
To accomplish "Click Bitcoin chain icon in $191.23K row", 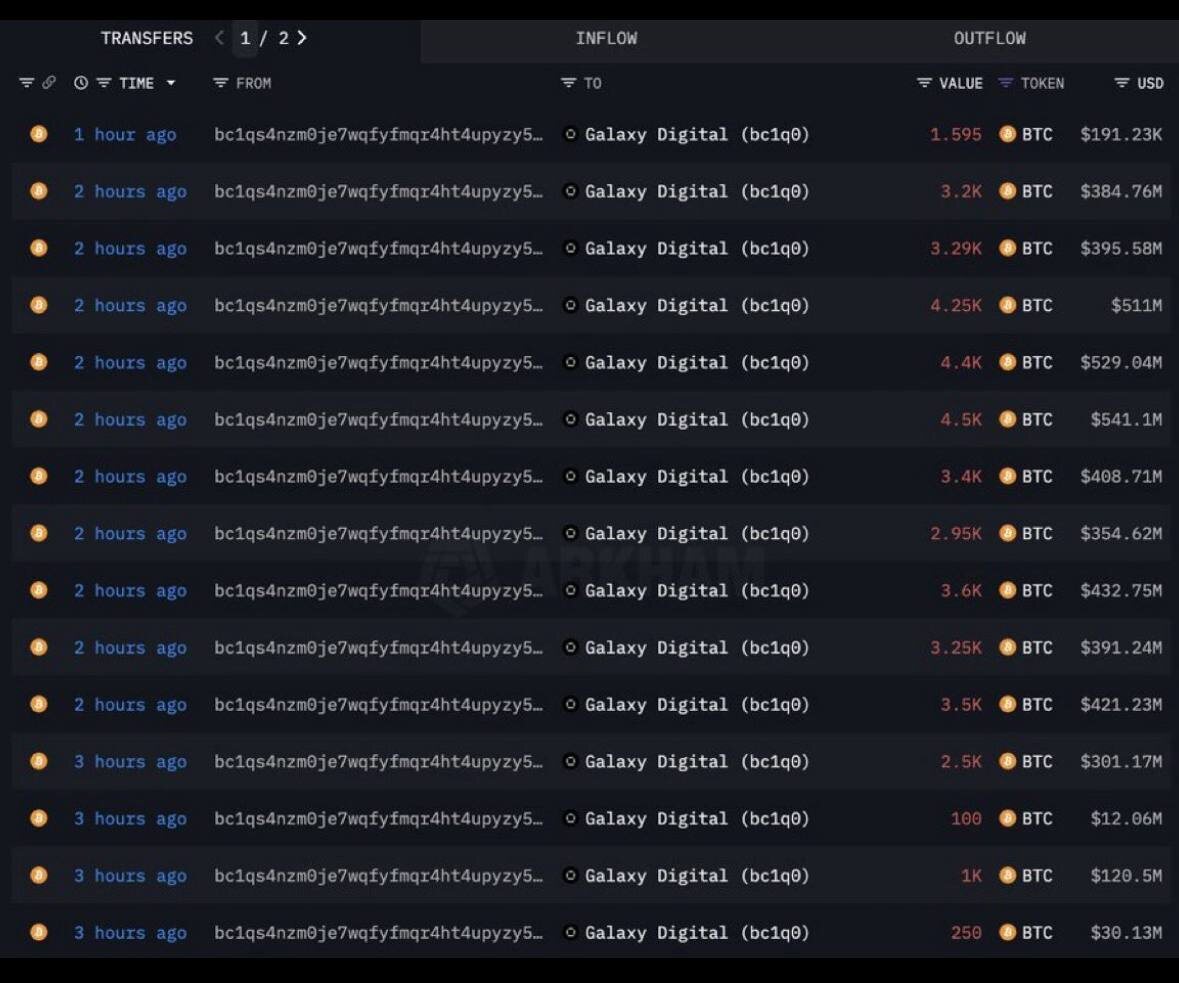I will [x=39, y=134].
